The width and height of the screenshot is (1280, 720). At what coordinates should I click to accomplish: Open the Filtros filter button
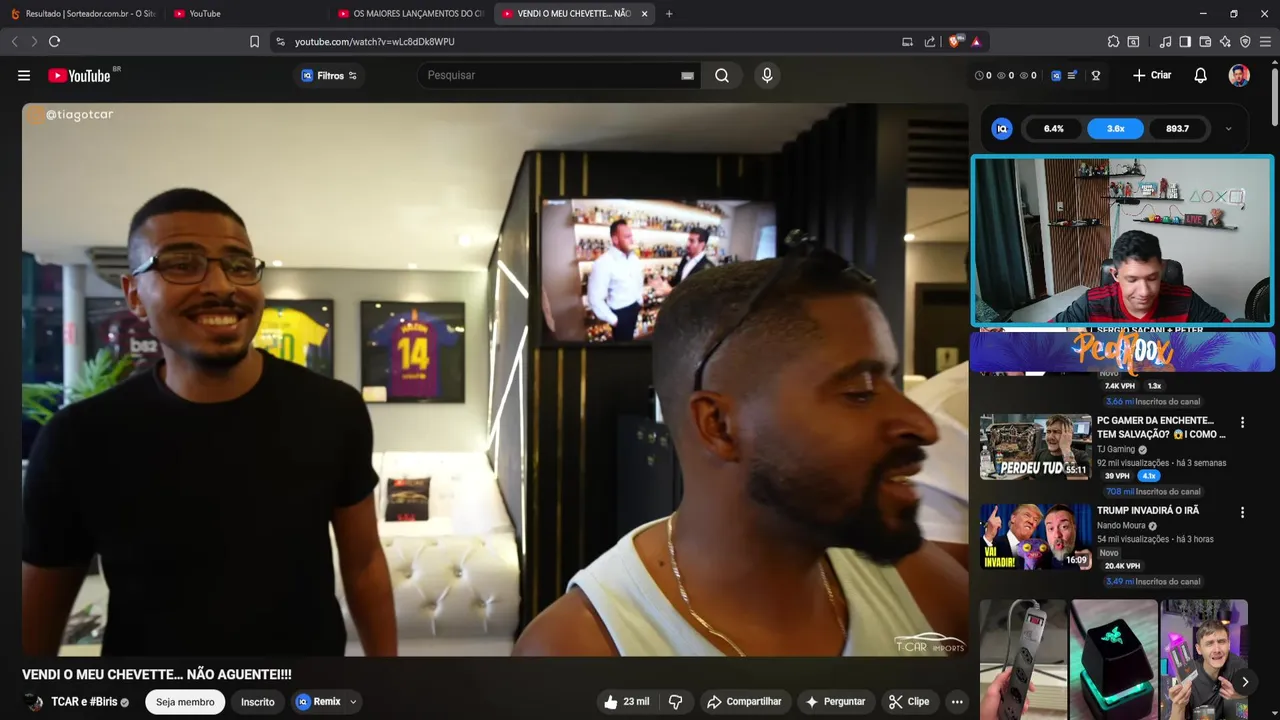click(329, 75)
